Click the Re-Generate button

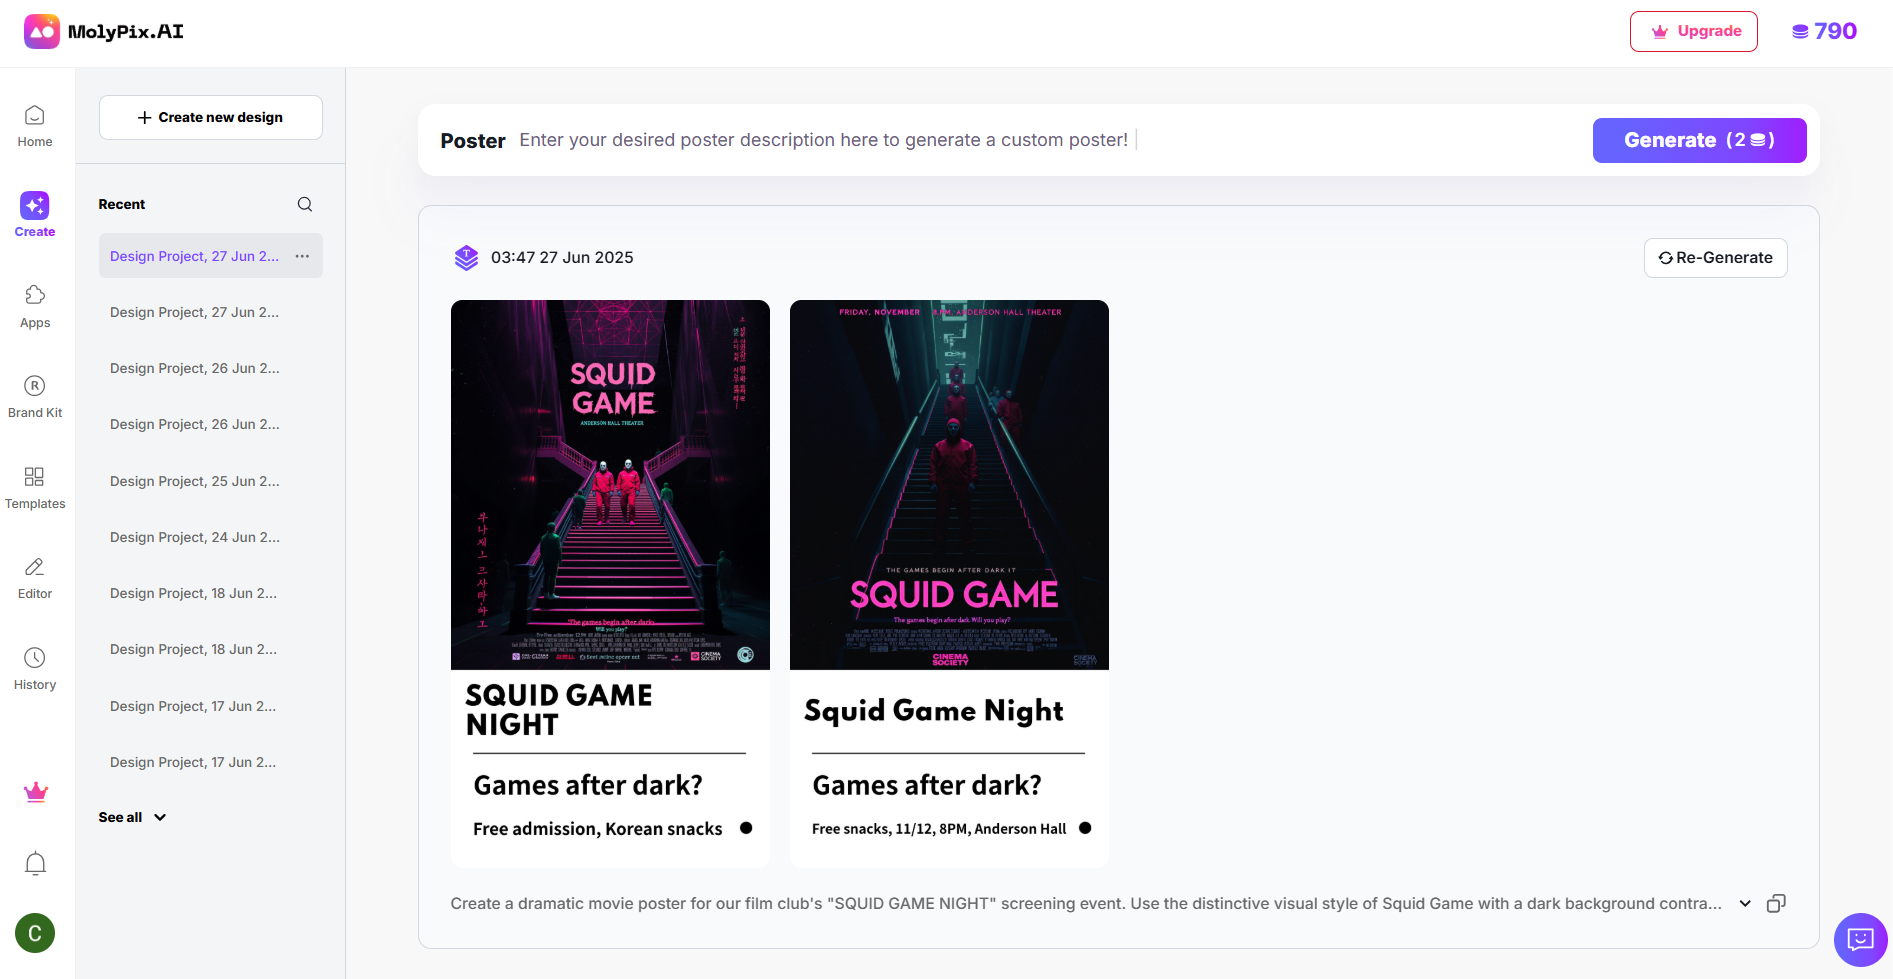1715,257
